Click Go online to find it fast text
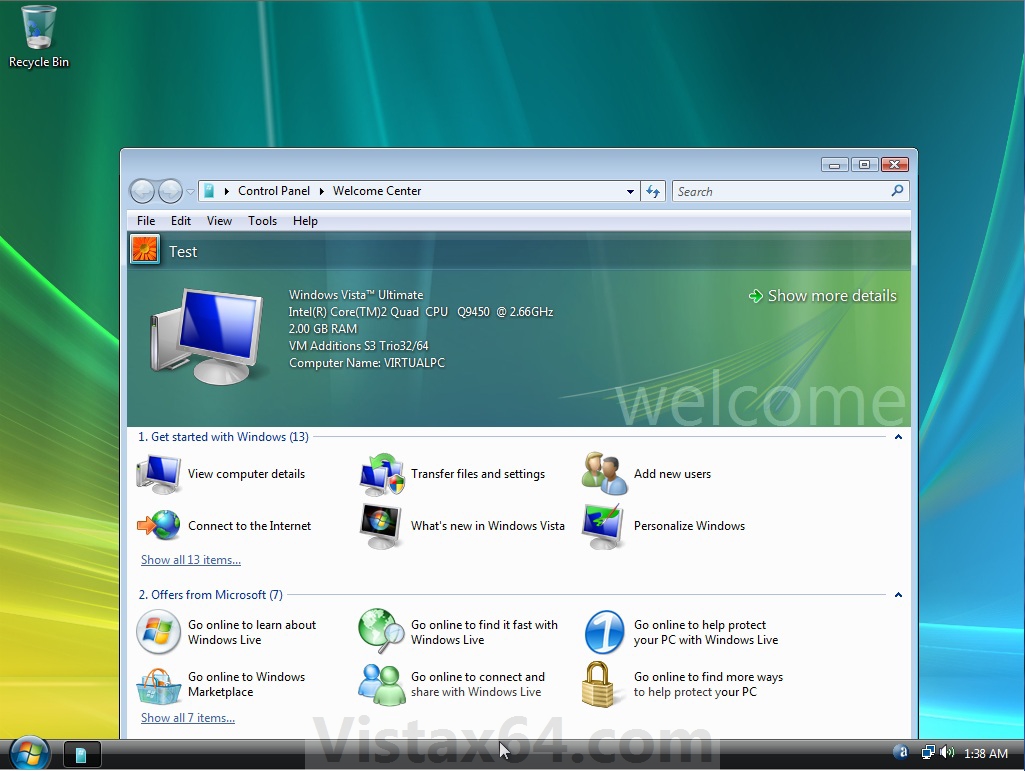1025x771 pixels. pyautogui.click(x=484, y=632)
